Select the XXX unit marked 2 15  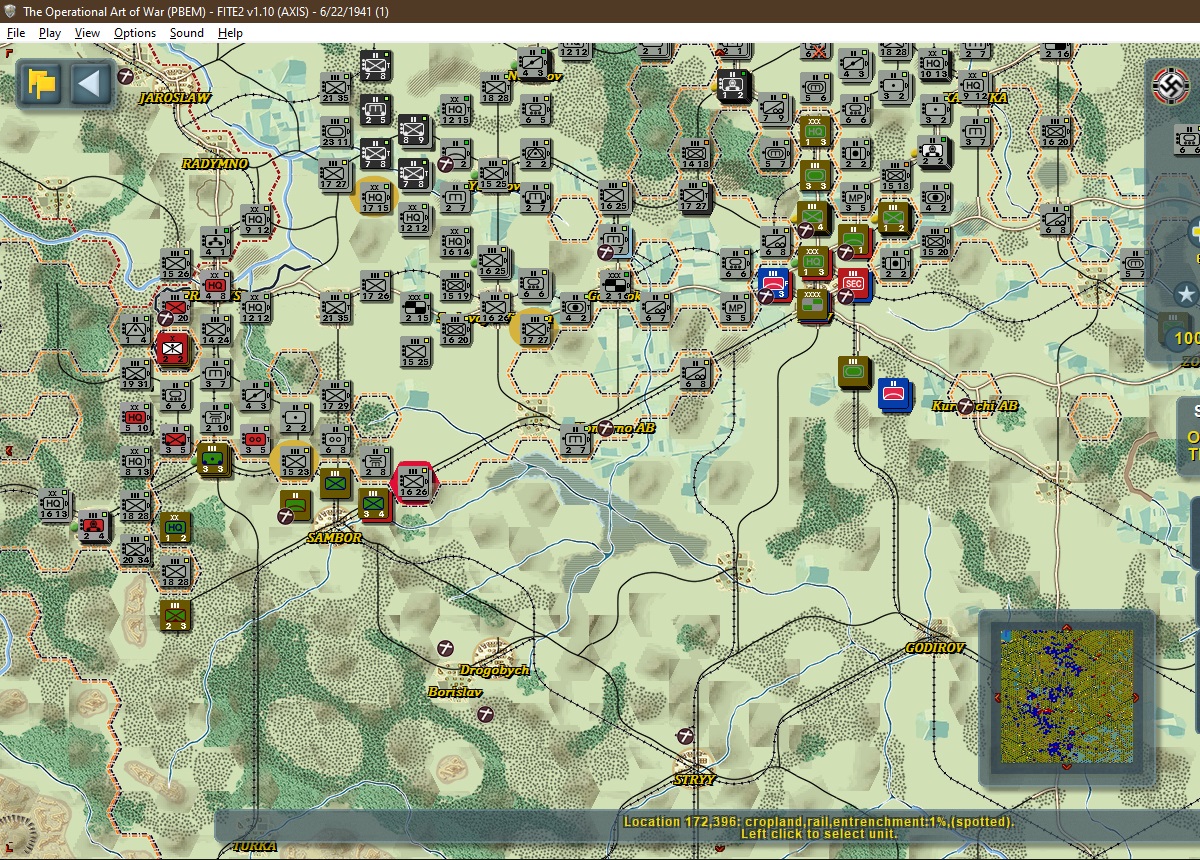click(x=415, y=306)
